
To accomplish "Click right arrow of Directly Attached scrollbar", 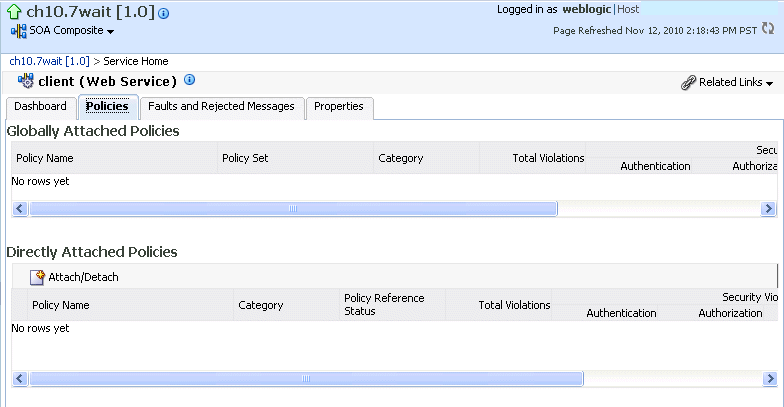I will pyautogui.click(x=770, y=378).
